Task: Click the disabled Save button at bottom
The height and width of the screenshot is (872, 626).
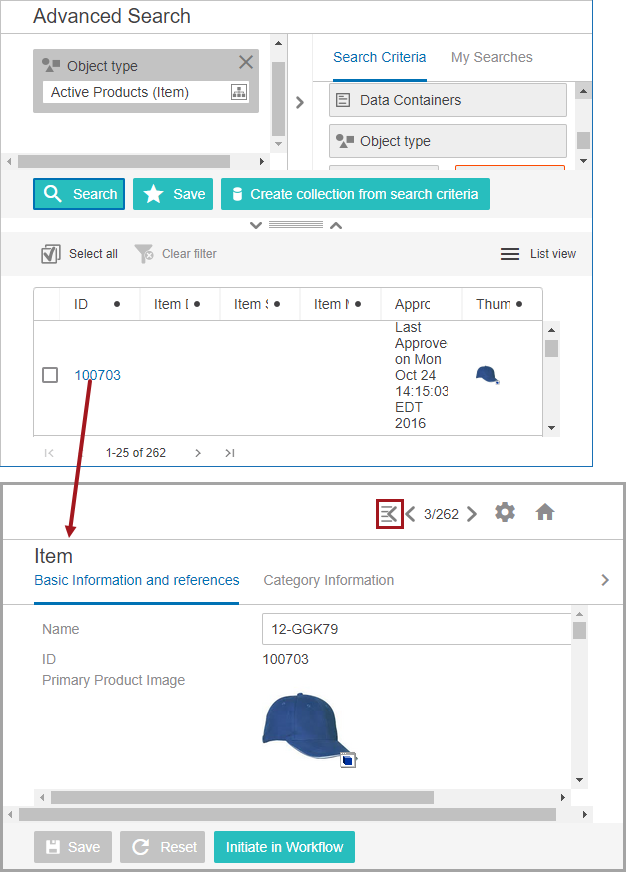Action: pos(73,847)
